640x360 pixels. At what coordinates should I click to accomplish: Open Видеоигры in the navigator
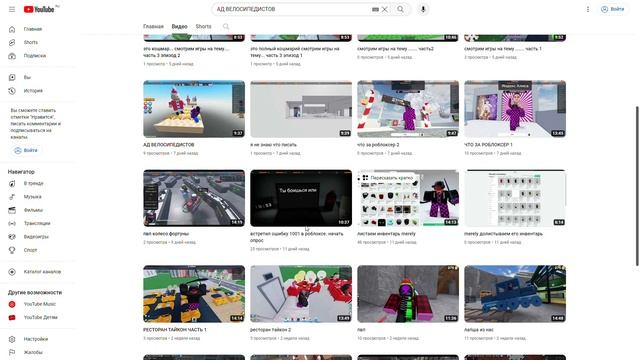tap(36, 237)
